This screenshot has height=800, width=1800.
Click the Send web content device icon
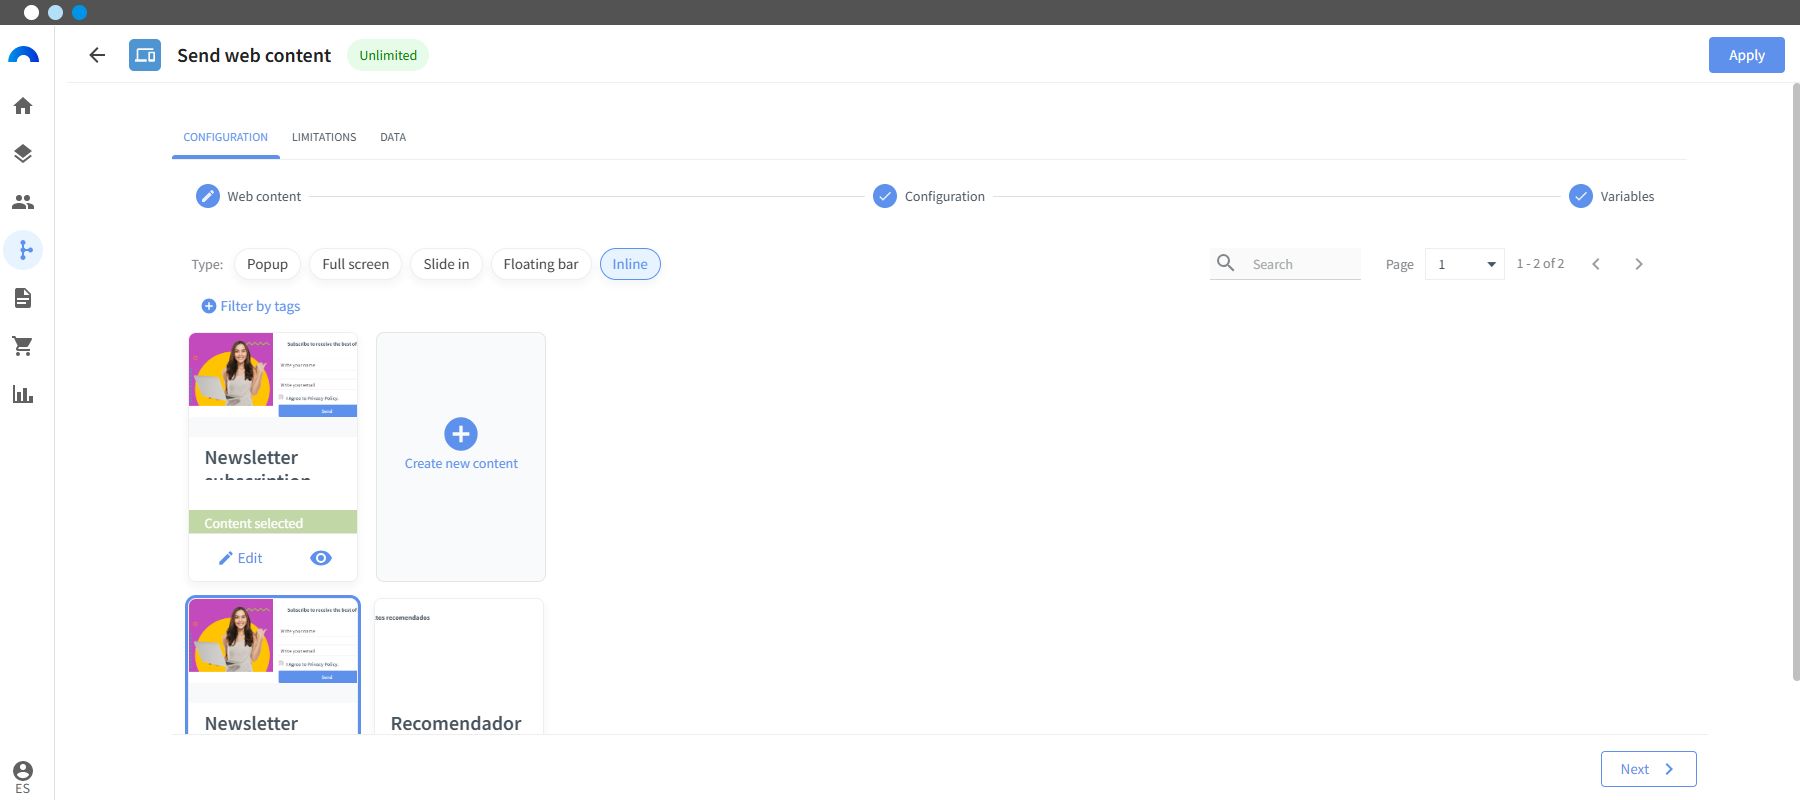[x=145, y=55]
